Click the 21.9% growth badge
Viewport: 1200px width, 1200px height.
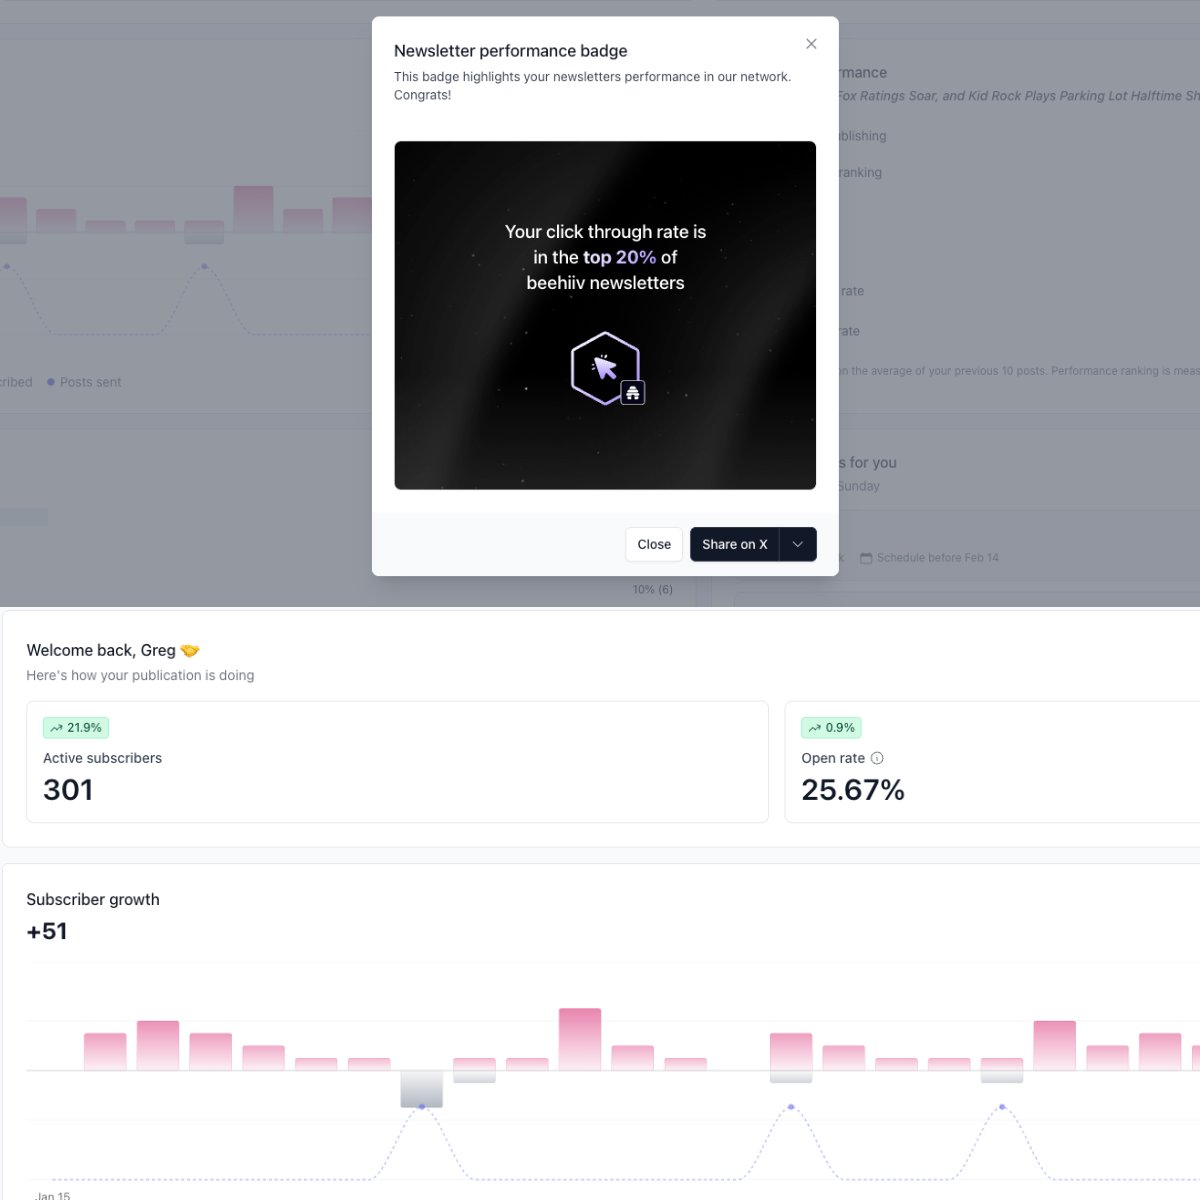pos(76,728)
